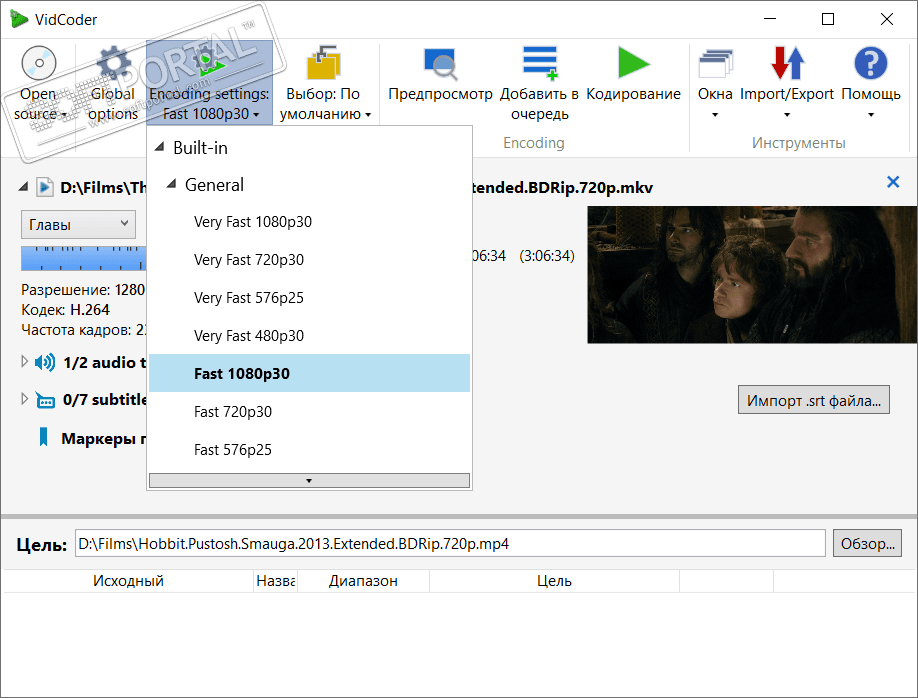Click the video preview thumbnail
Image resolution: width=918 pixels, height=698 pixels.
tap(752, 274)
